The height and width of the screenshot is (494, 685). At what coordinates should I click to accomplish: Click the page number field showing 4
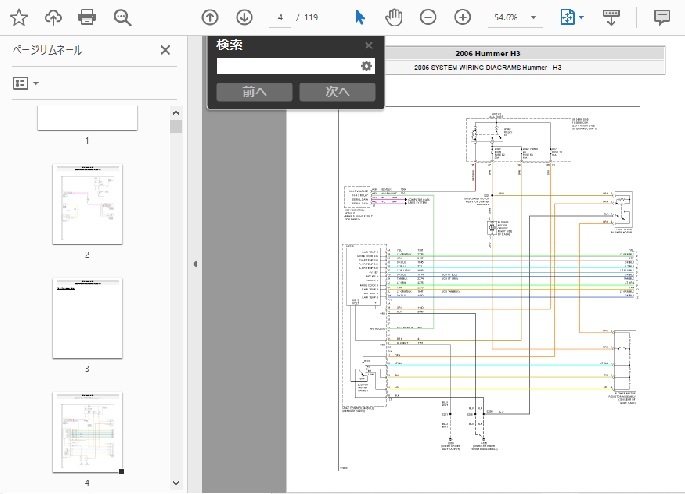pos(280,17)
